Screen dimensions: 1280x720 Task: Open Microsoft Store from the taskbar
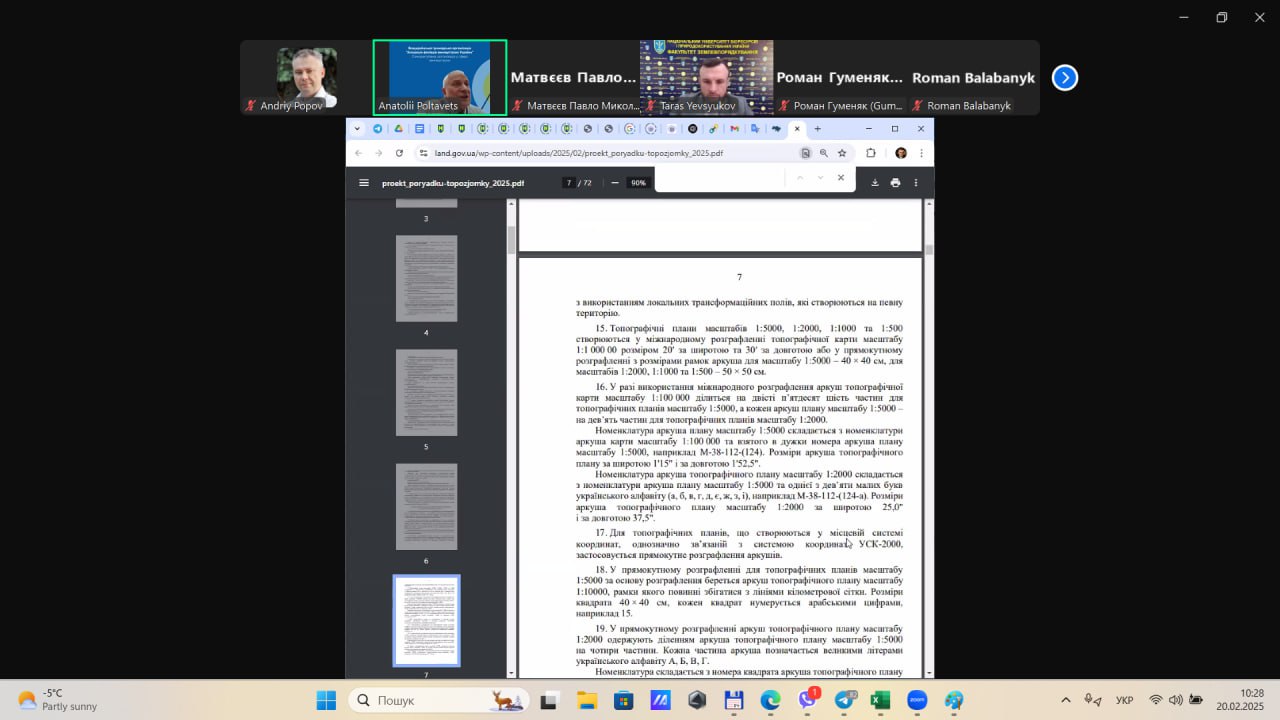click(x=623, y=701)
